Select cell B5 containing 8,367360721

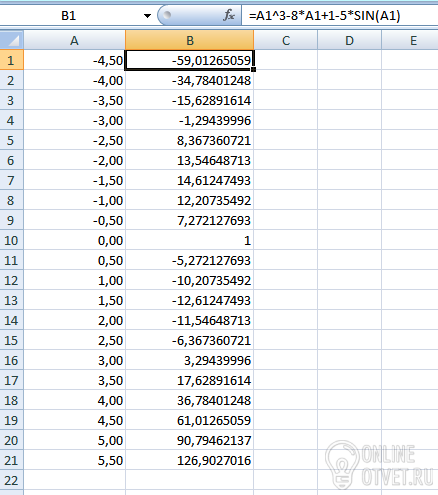click(190, 140)
